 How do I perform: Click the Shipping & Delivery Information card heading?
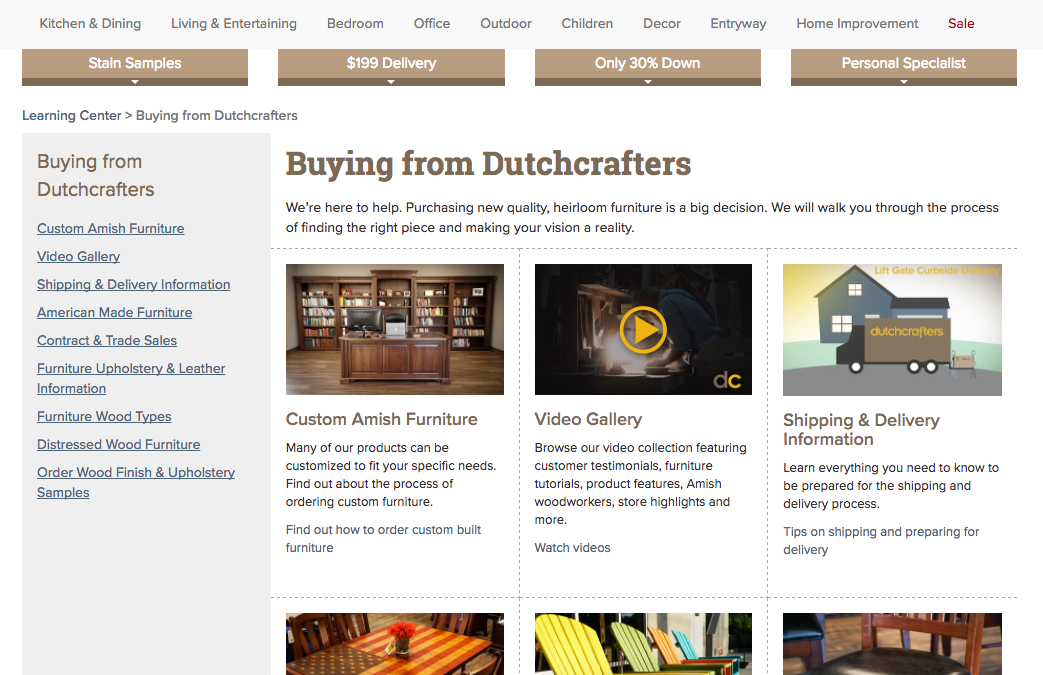861,430
